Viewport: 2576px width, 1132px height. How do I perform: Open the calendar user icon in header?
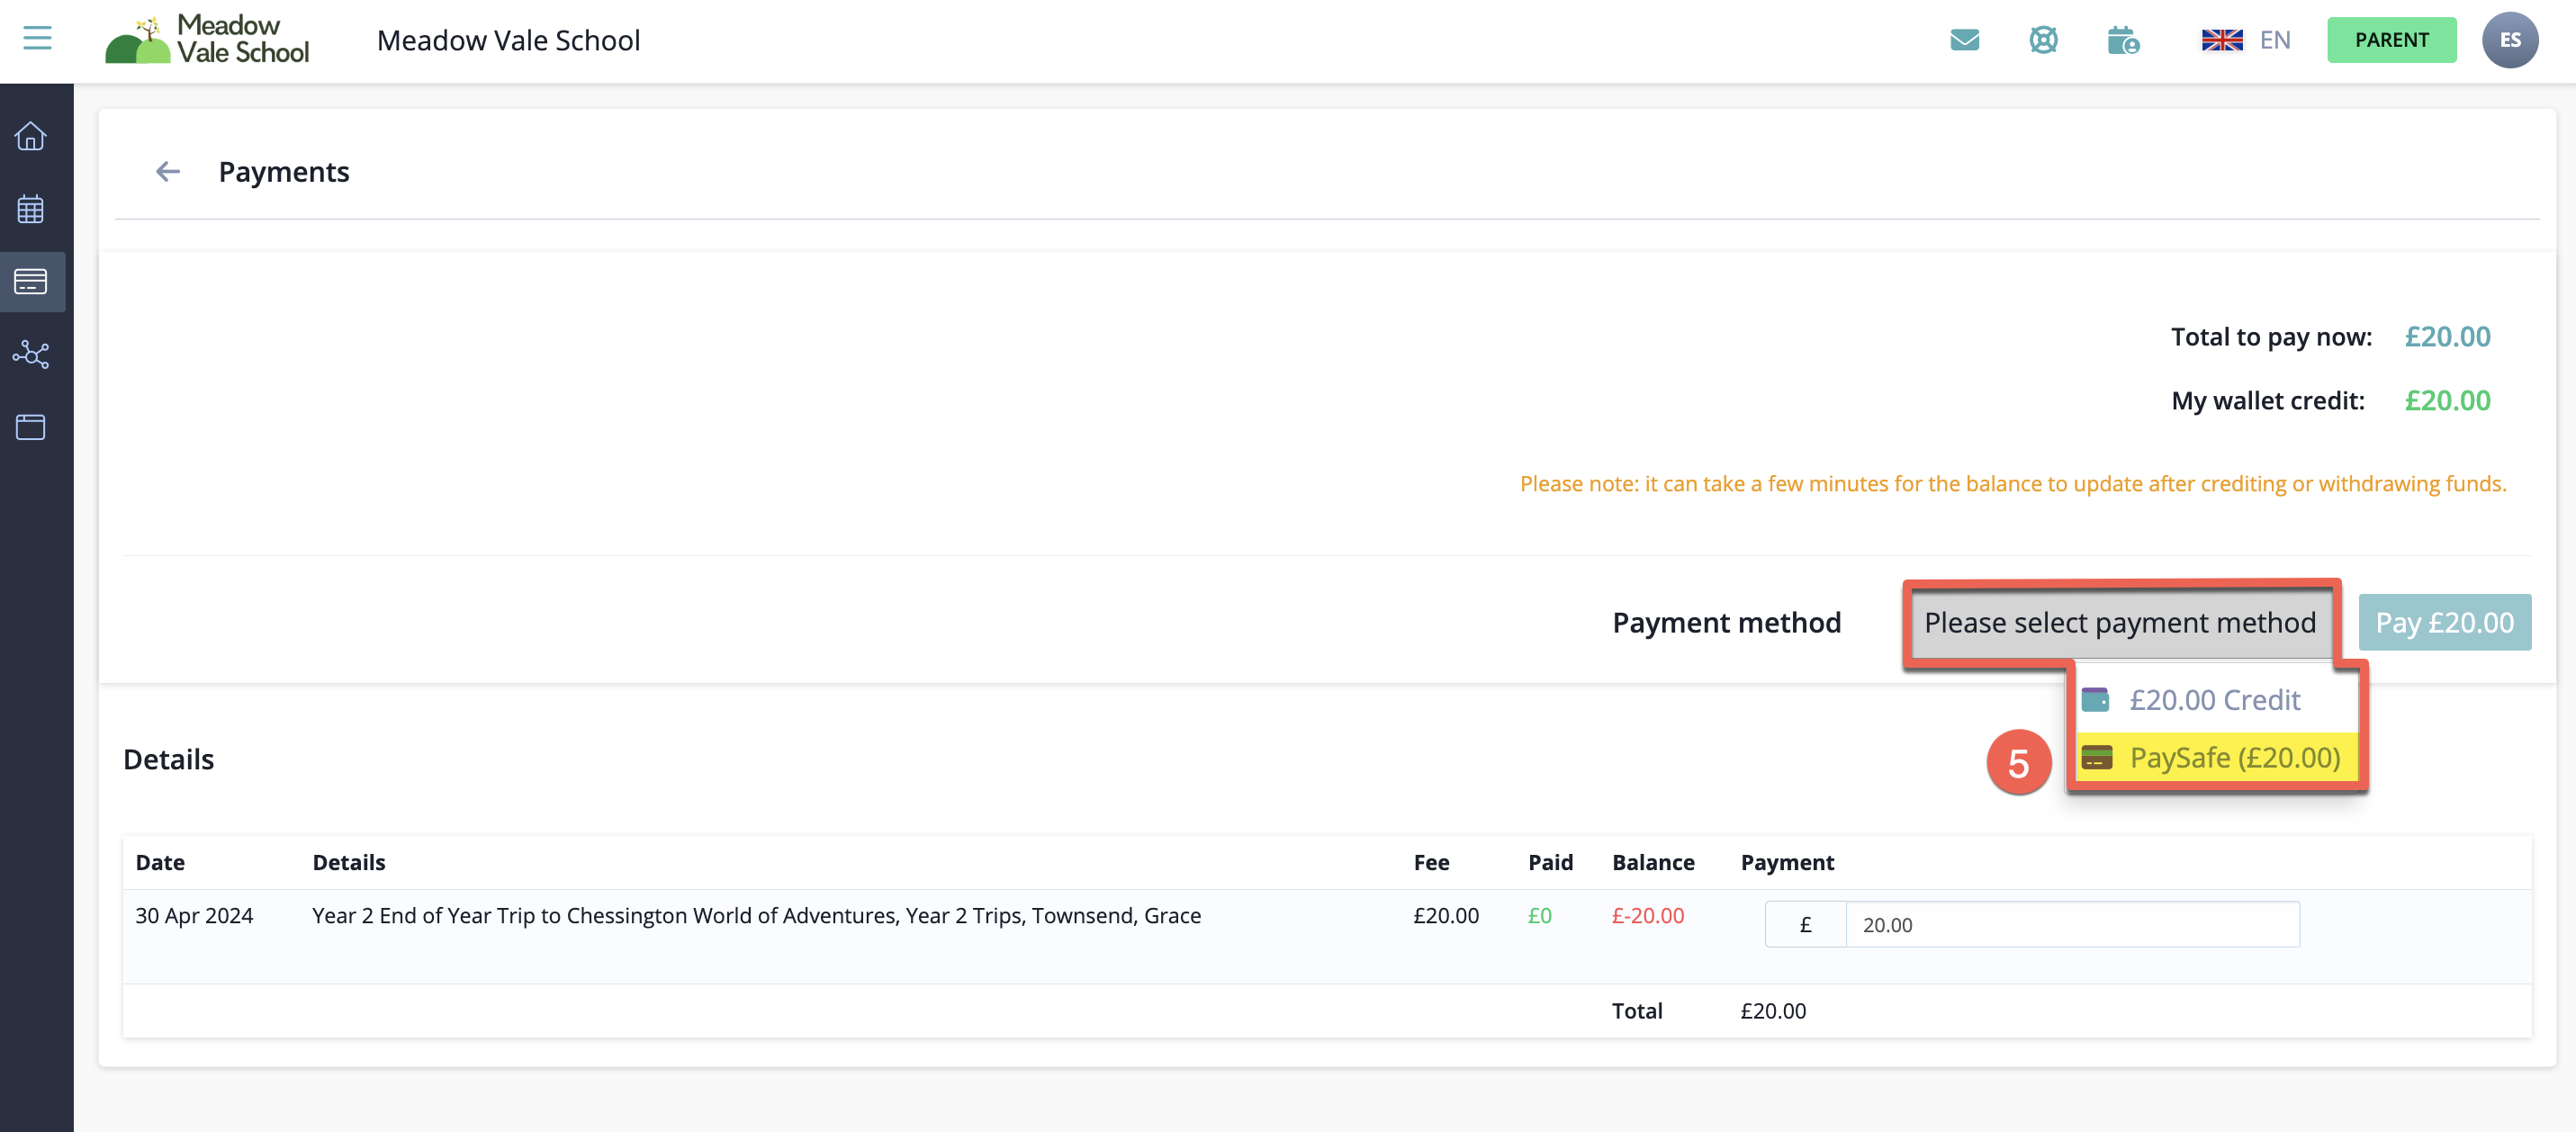click(x=2122, y=41)
